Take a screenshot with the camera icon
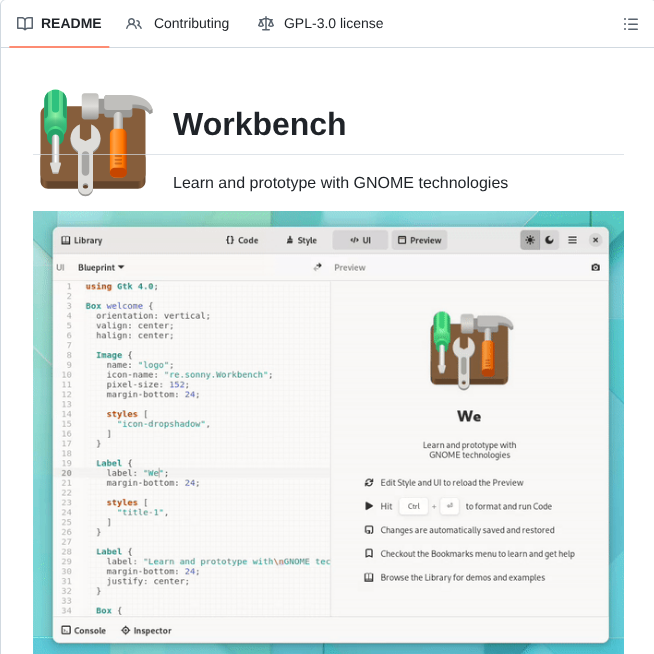The image size is (654, 654). [x=595, y=267]
